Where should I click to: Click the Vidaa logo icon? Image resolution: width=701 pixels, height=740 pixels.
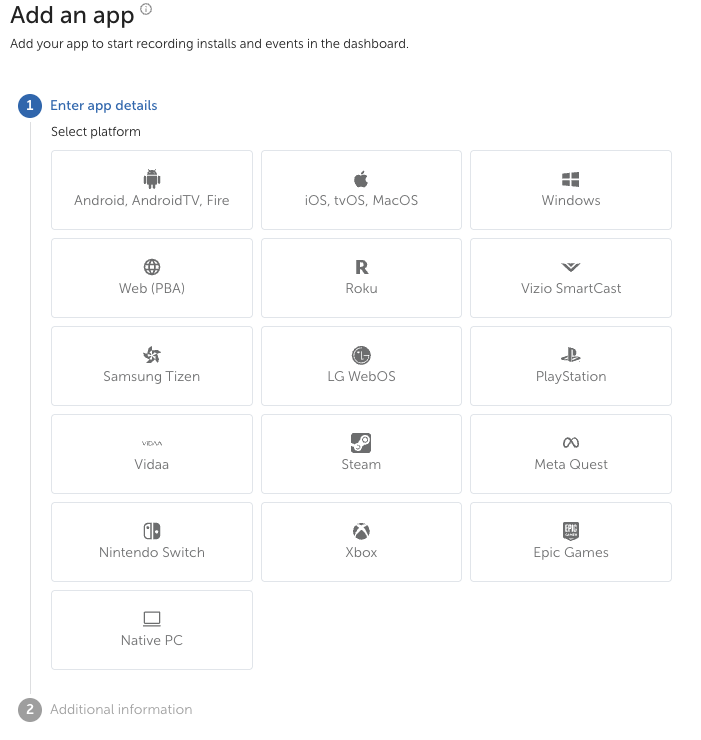click(152, 443)
